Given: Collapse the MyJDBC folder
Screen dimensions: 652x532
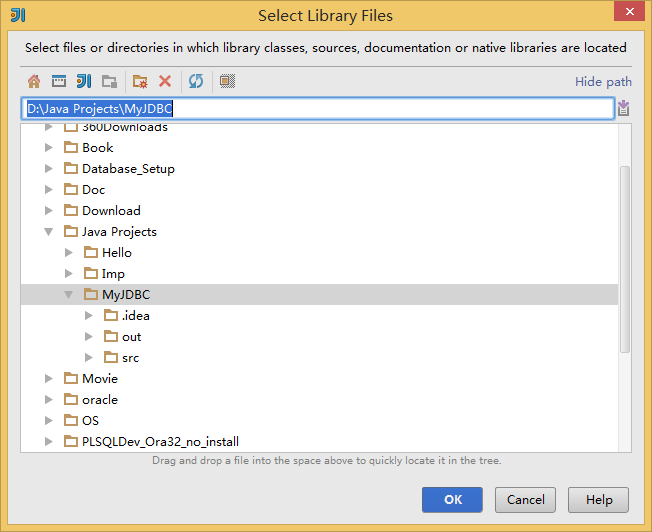Looking at the screenshot, I should pyautogui.click(x=69, y=294).
